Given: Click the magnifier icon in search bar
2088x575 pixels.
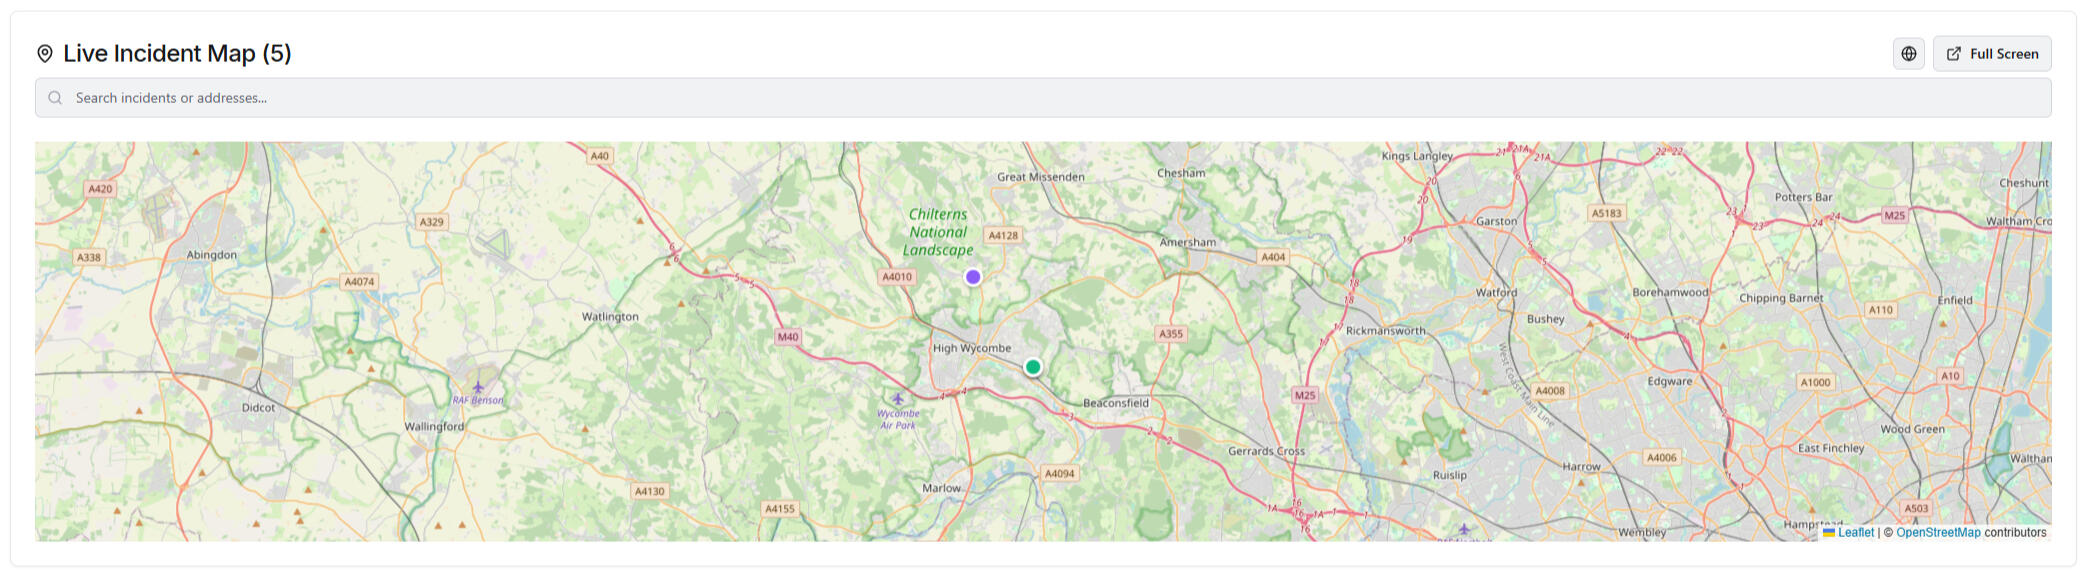Looking at the screenshot, I should (x=55, y=98).
